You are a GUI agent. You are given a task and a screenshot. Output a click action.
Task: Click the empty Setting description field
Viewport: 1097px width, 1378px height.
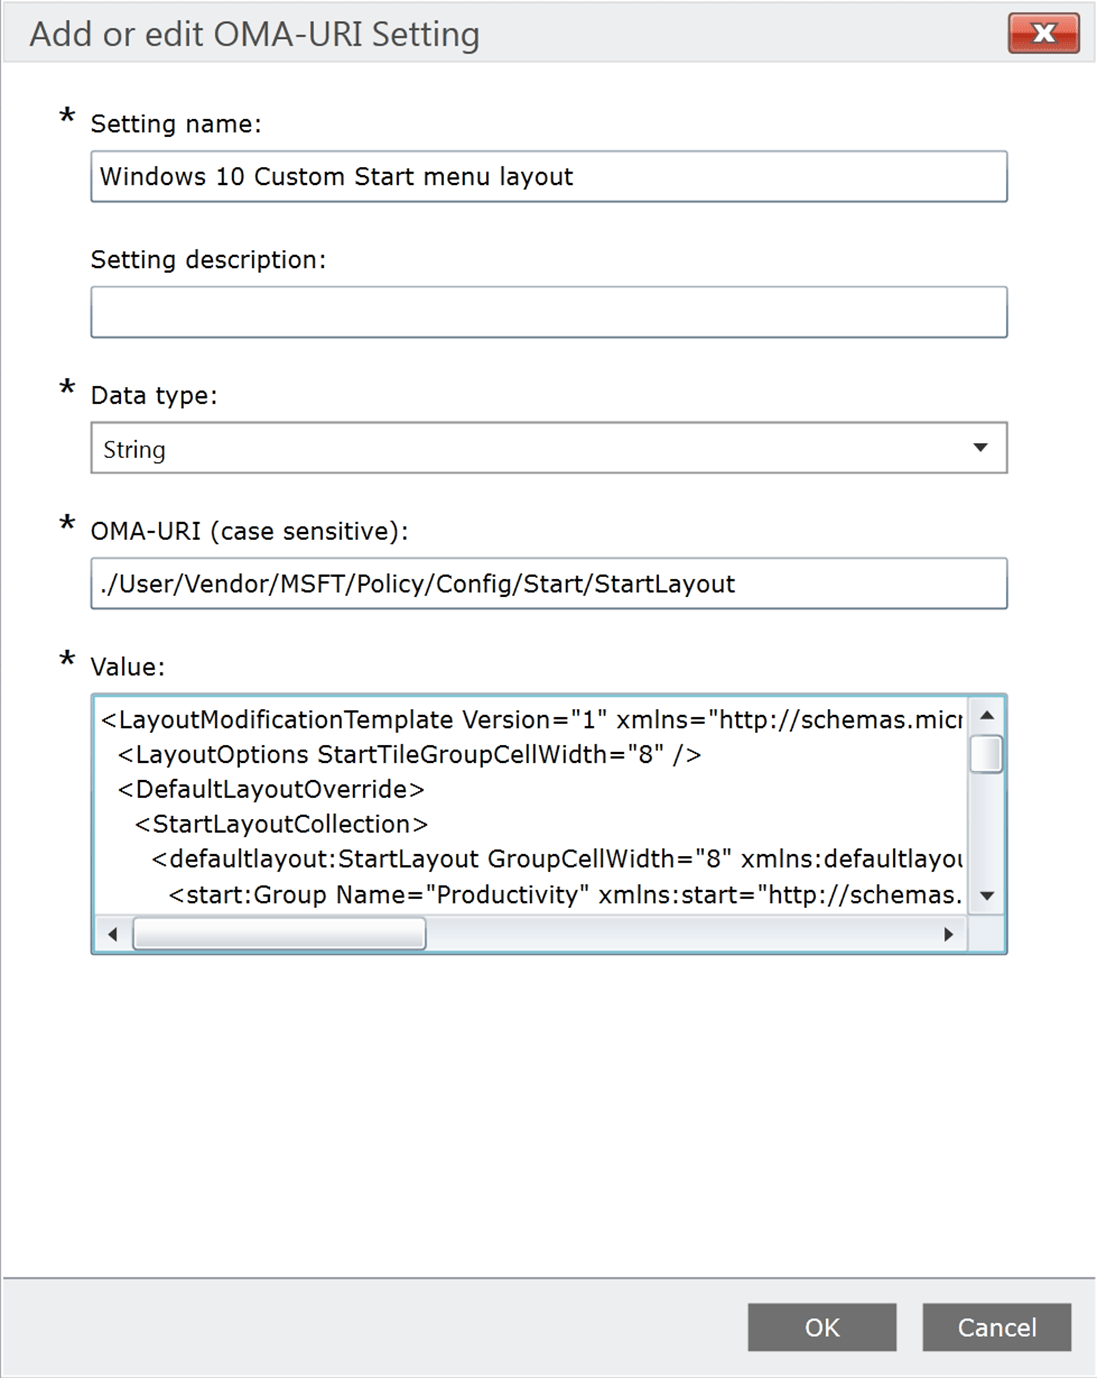548,313
